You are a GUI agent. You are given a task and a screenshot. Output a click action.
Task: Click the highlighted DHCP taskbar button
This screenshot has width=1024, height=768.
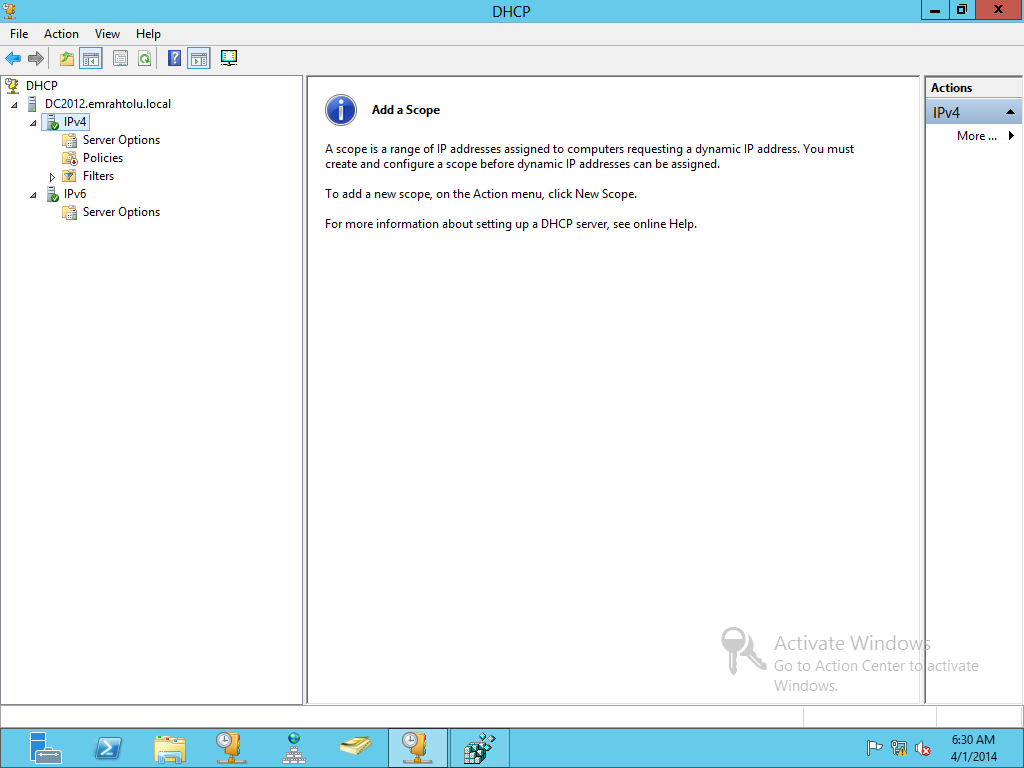pyautogui.click(x=417, y=748)
